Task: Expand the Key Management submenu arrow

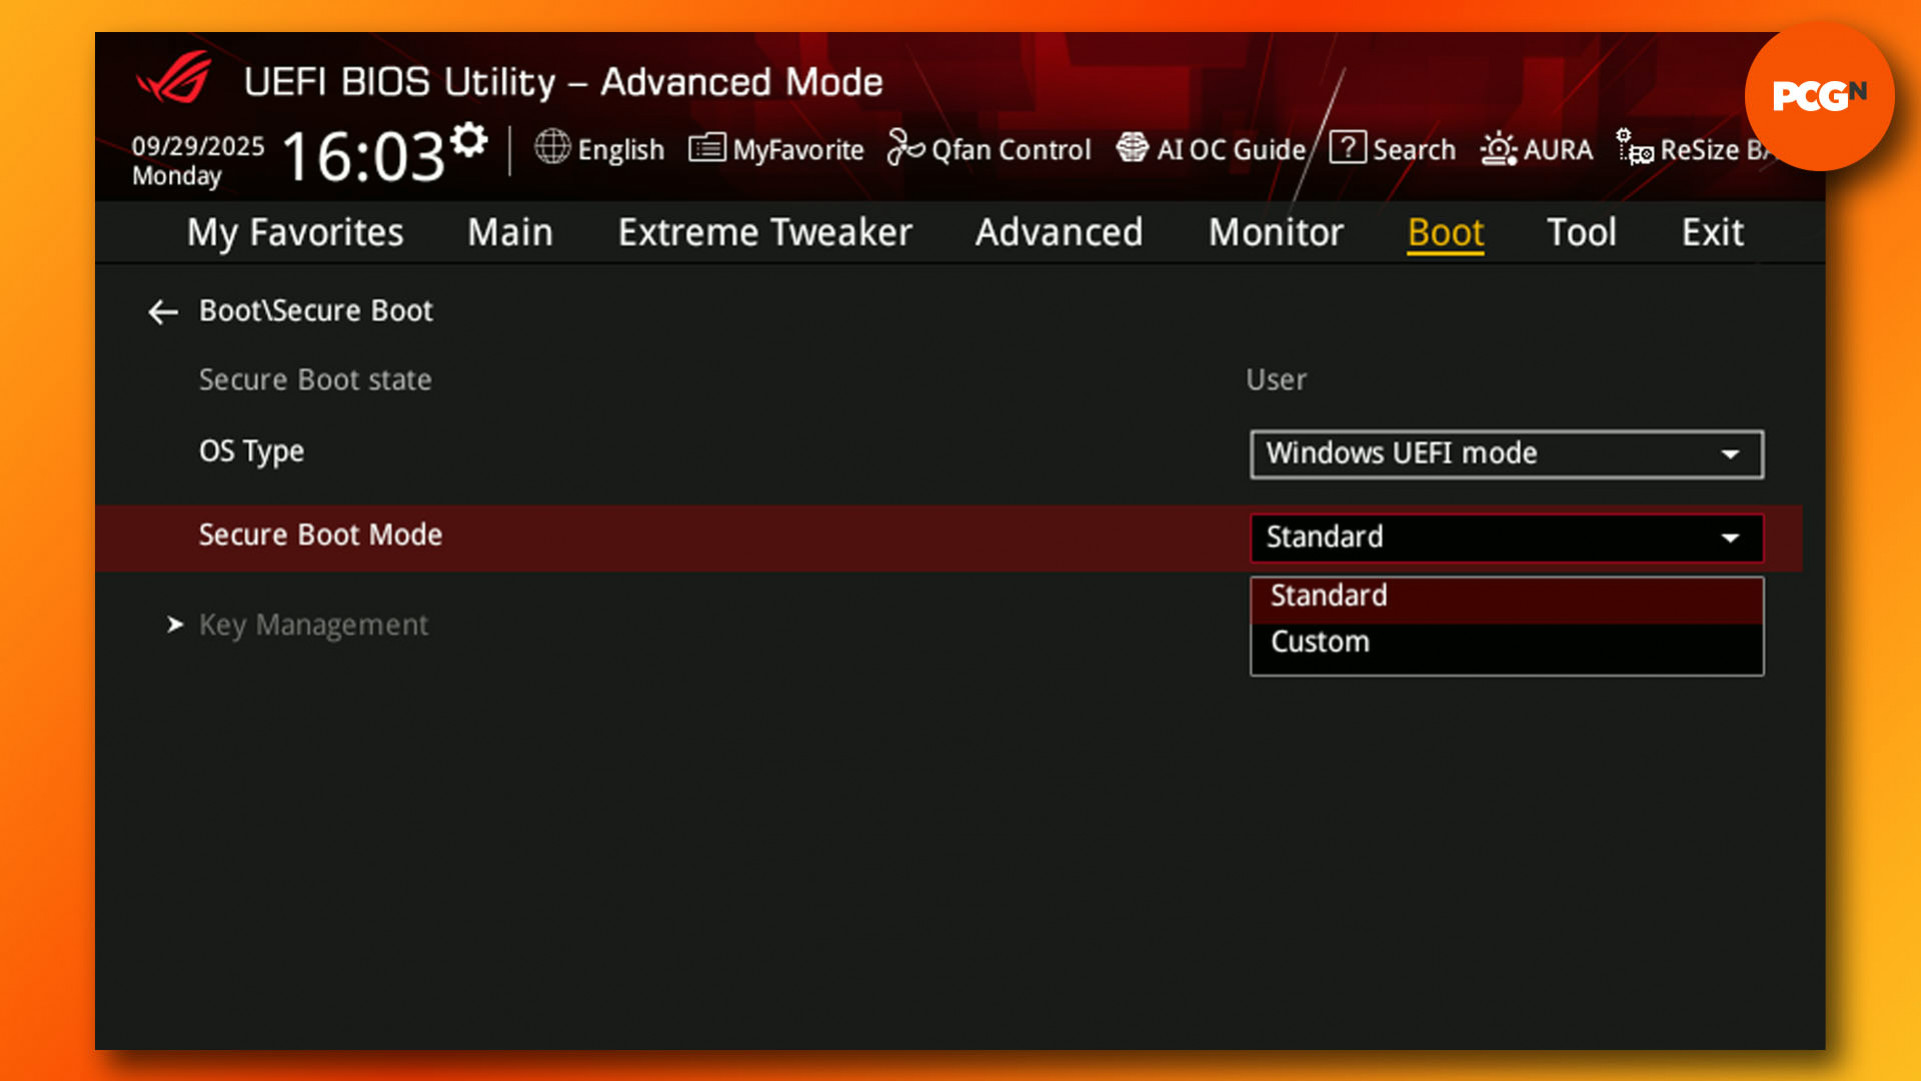Action: coord(175,625)
